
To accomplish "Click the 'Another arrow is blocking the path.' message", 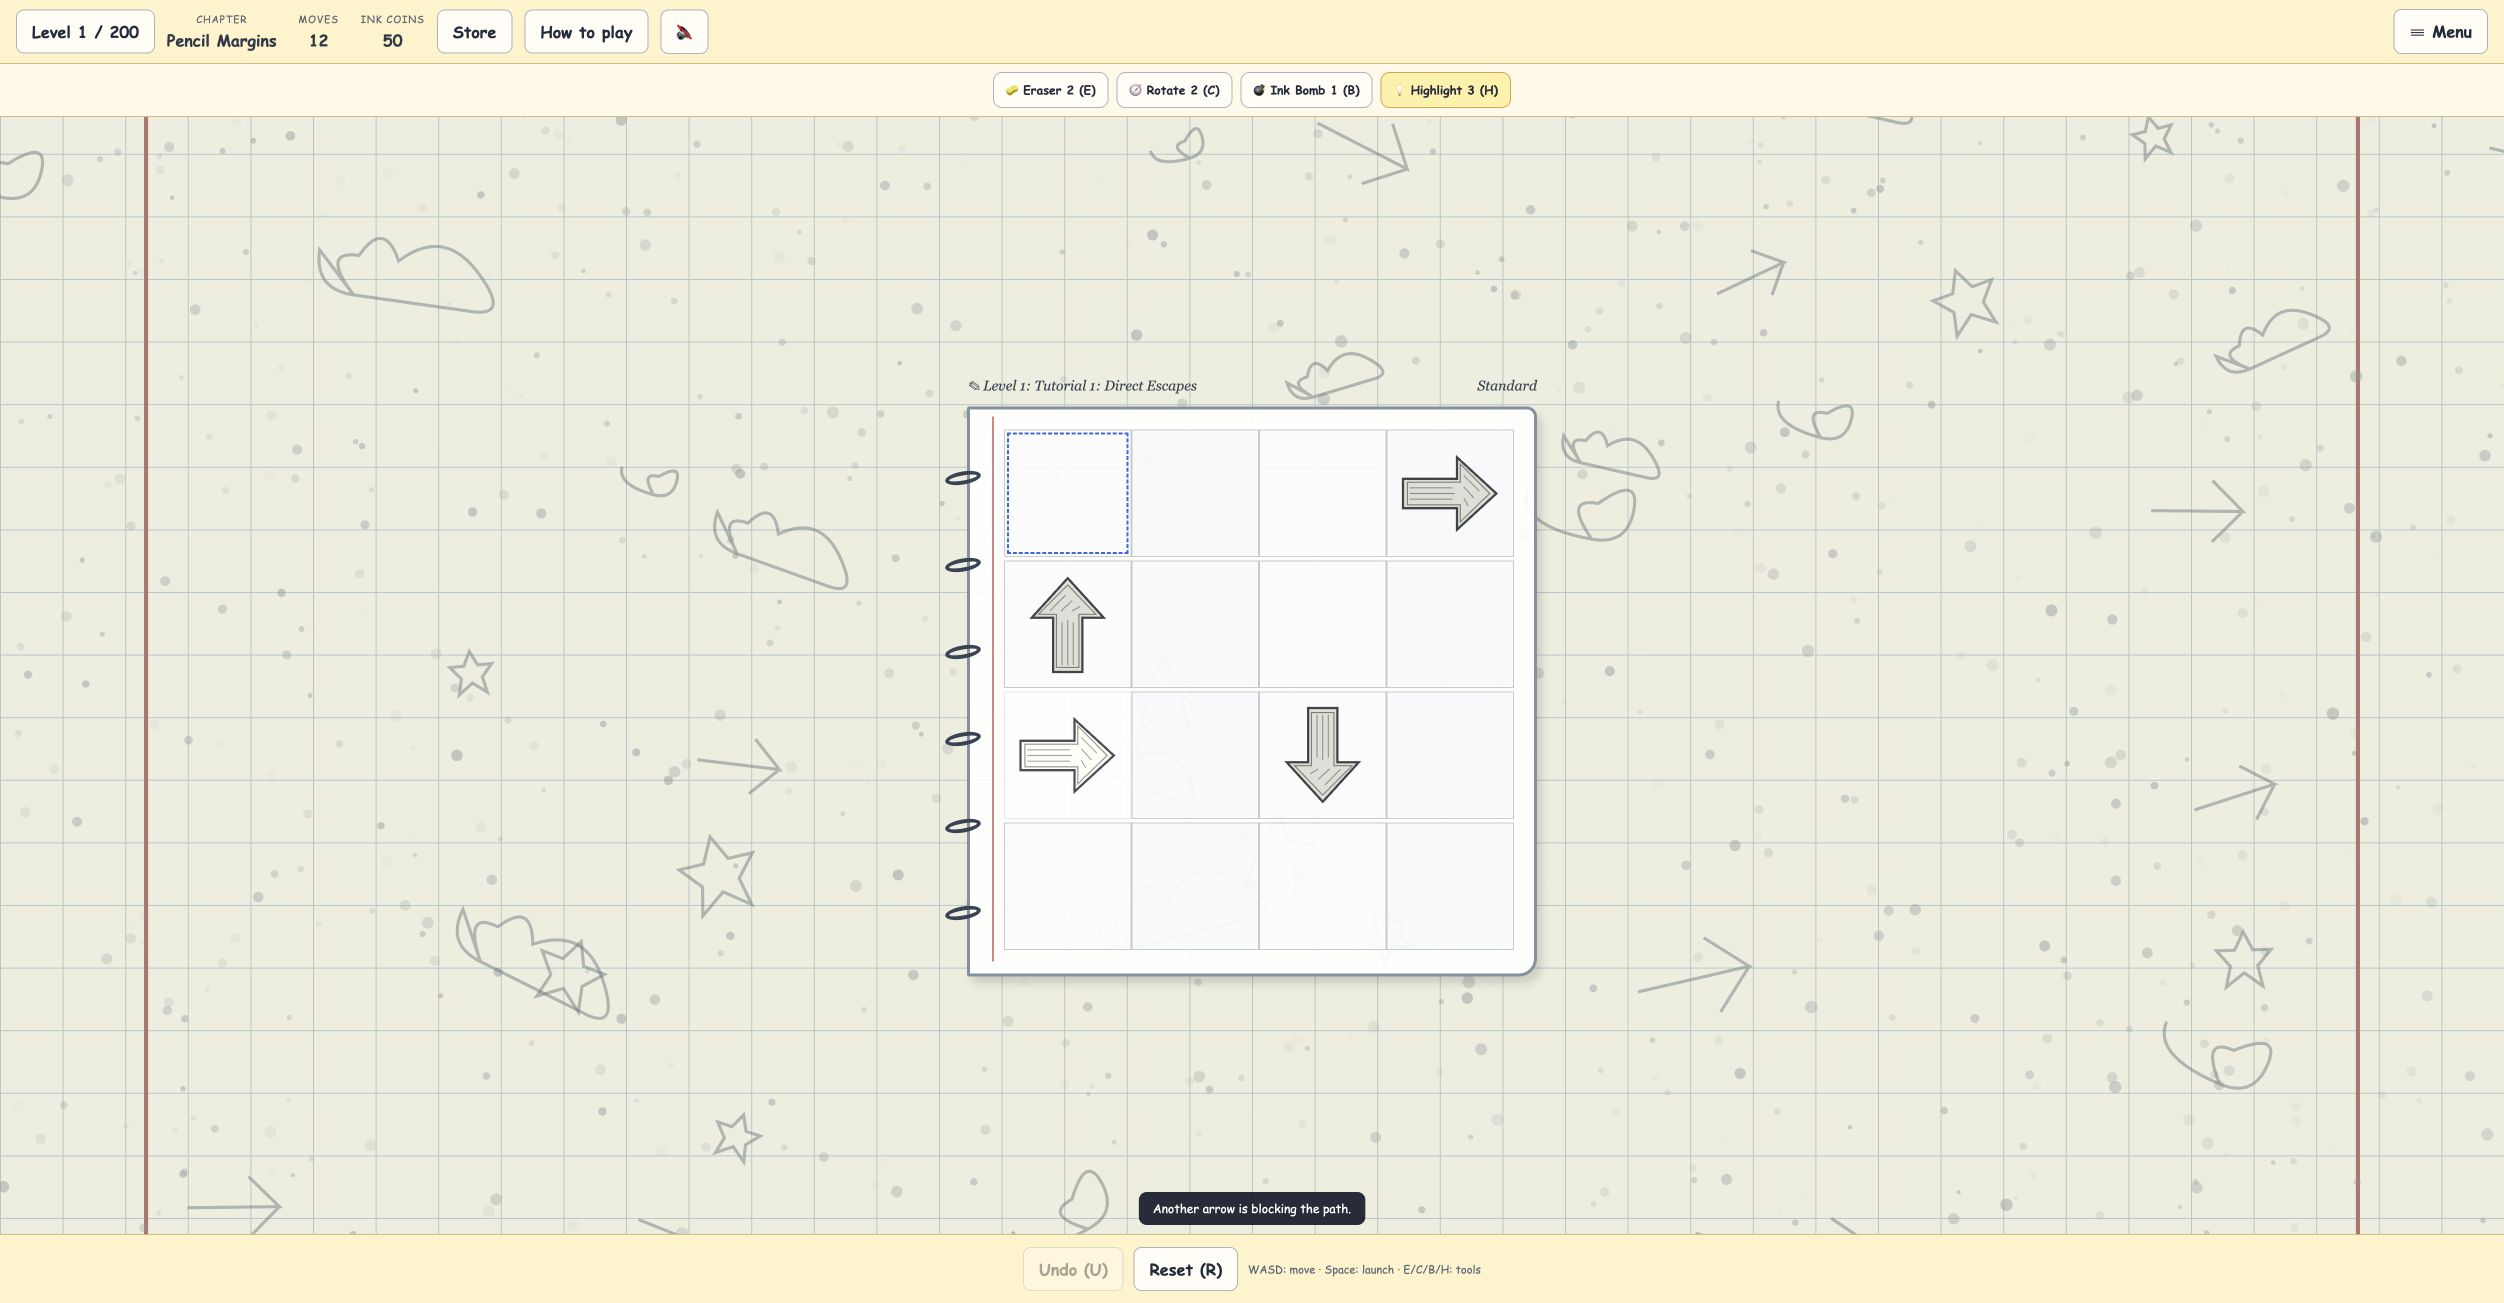I will (1251, 1208).
